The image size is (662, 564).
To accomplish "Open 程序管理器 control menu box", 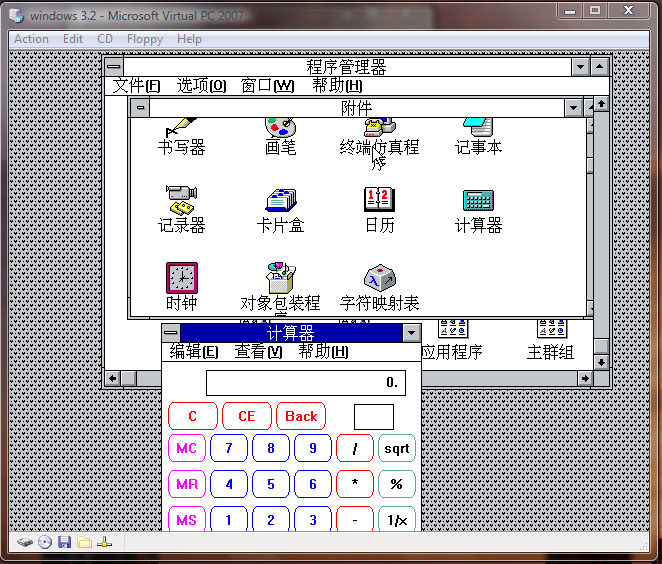I will tap(114, 66).
